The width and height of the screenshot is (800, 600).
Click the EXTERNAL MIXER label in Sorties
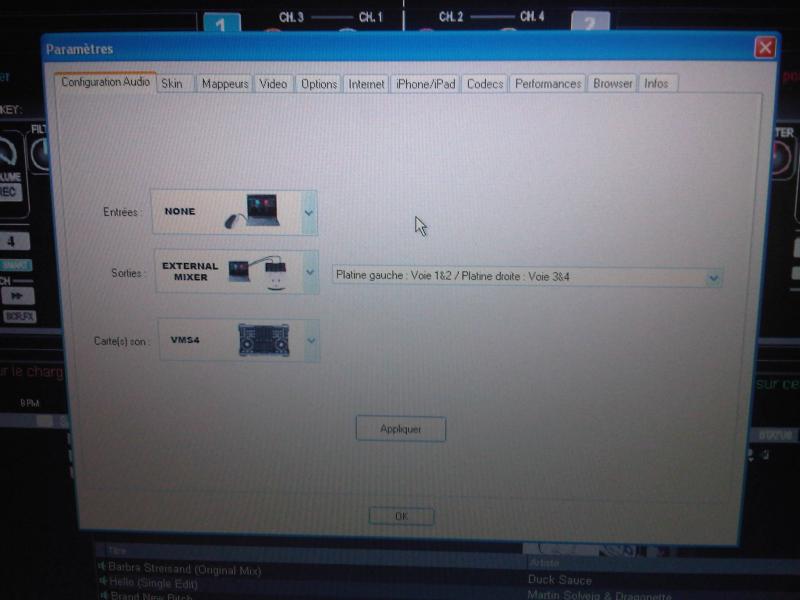coord(190,271)
